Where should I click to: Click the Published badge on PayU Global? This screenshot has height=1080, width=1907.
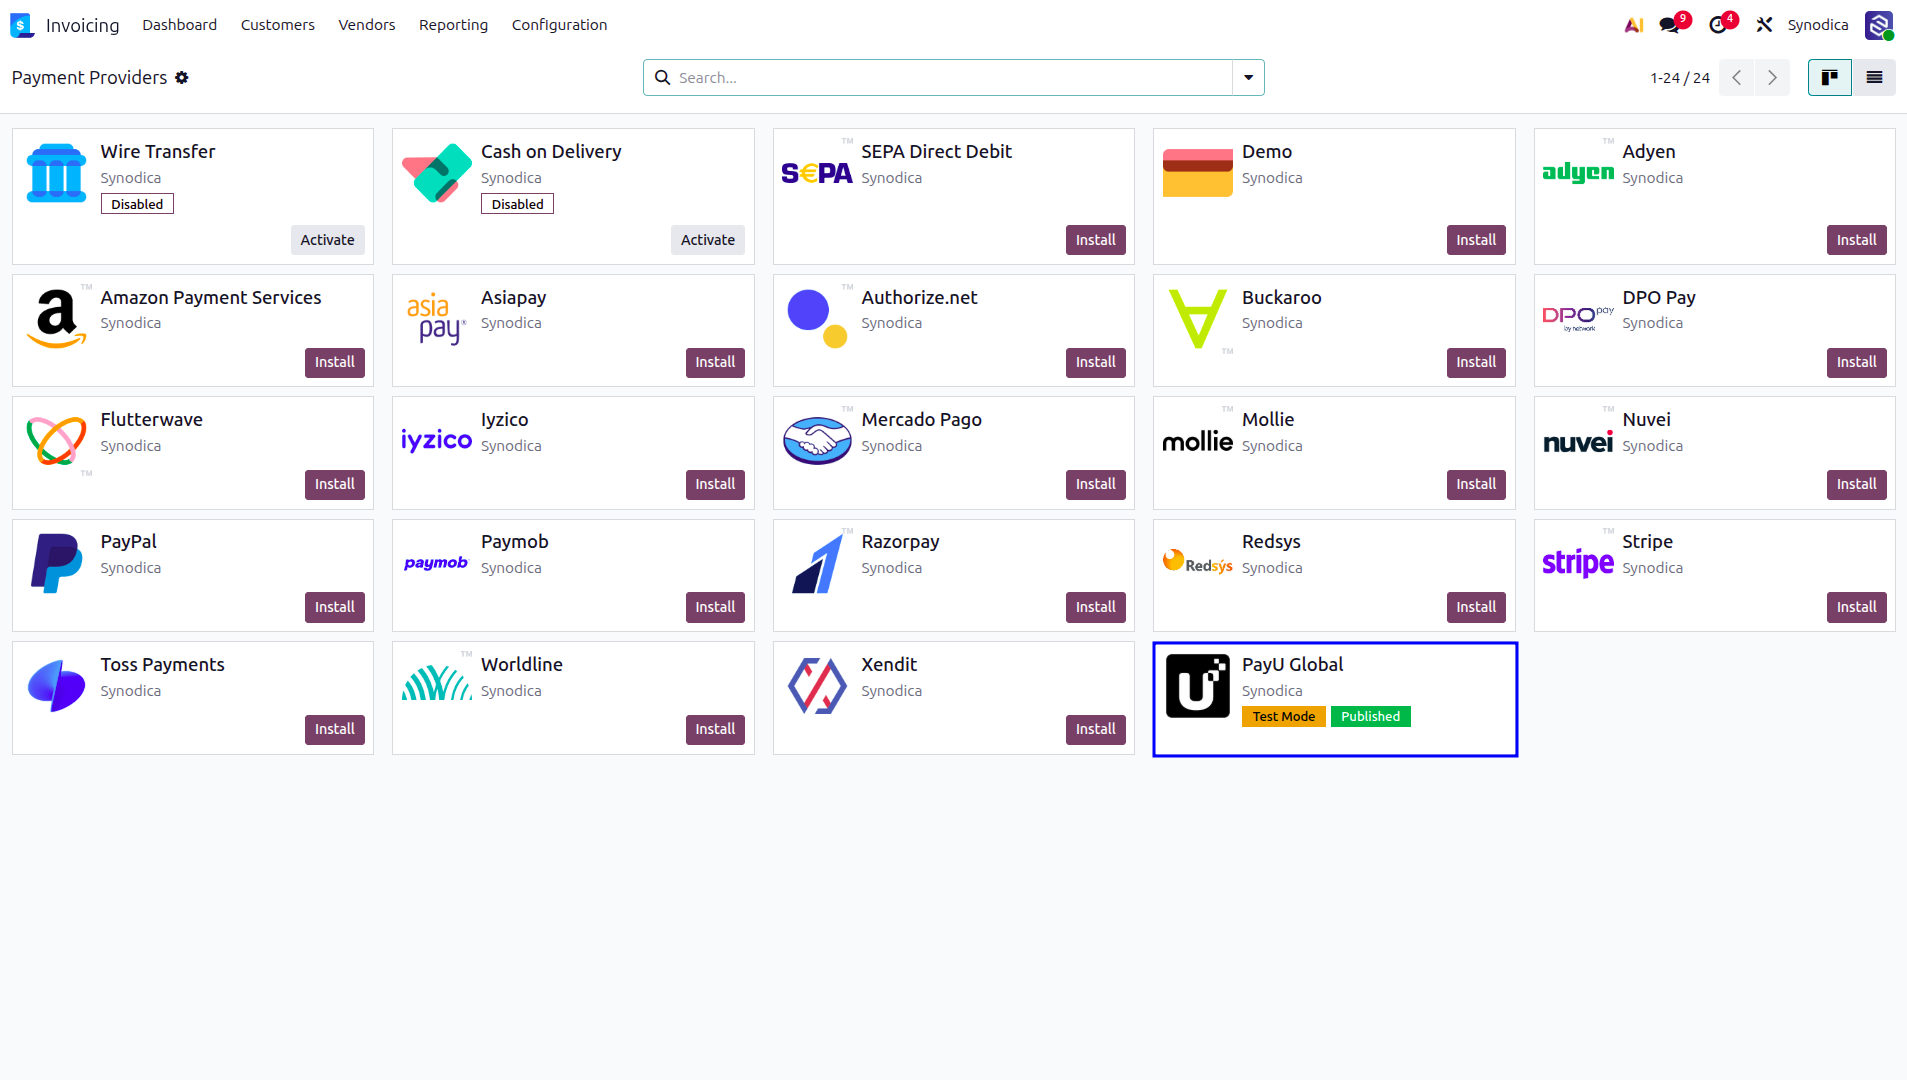[1370, 716]
